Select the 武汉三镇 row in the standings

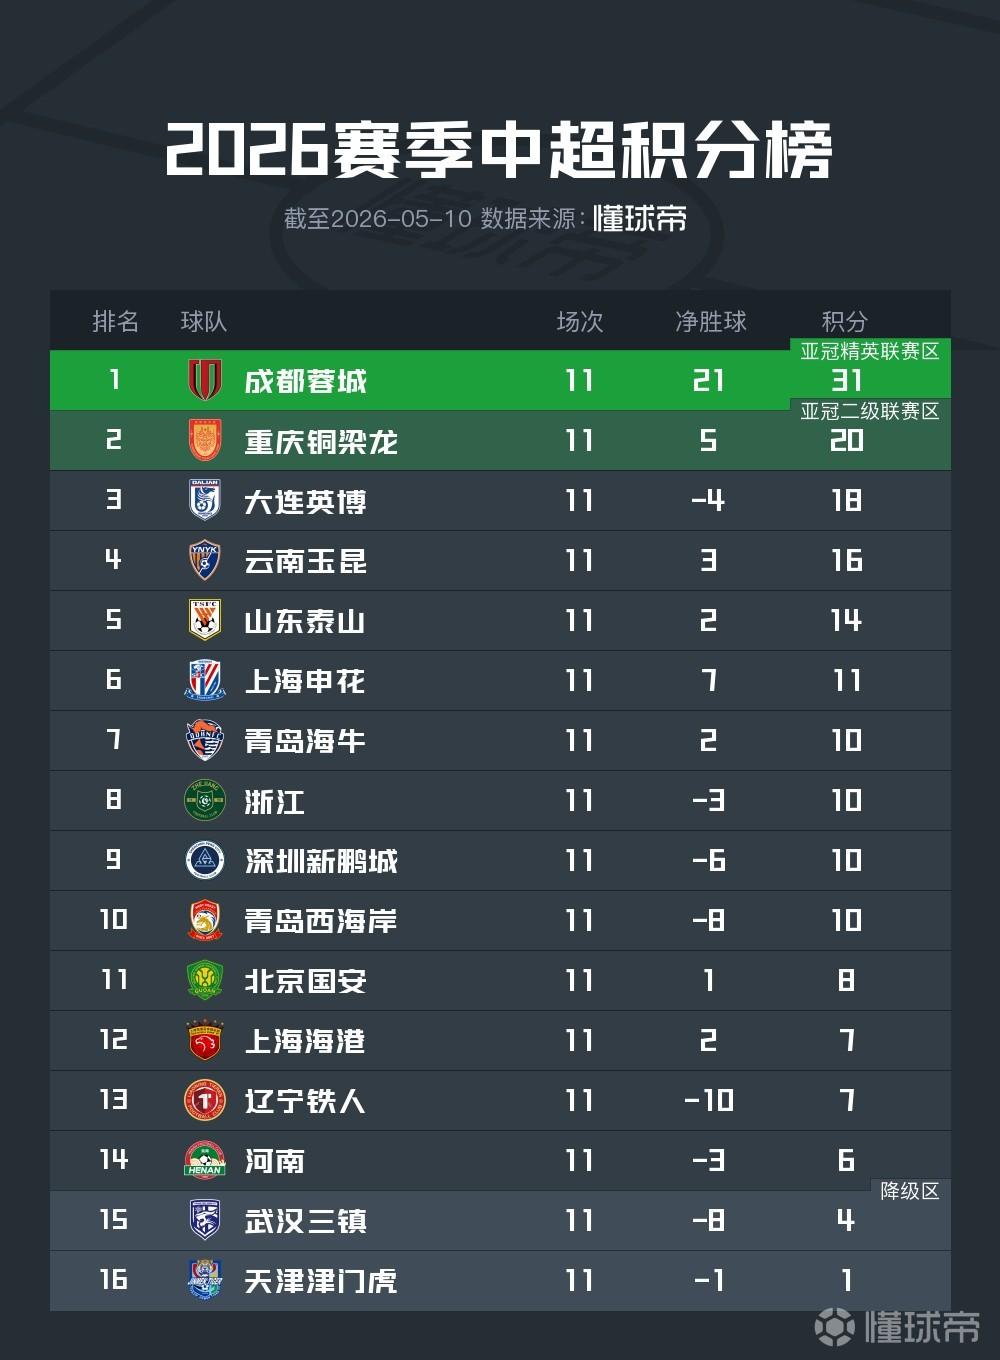tap(500, 1220)
